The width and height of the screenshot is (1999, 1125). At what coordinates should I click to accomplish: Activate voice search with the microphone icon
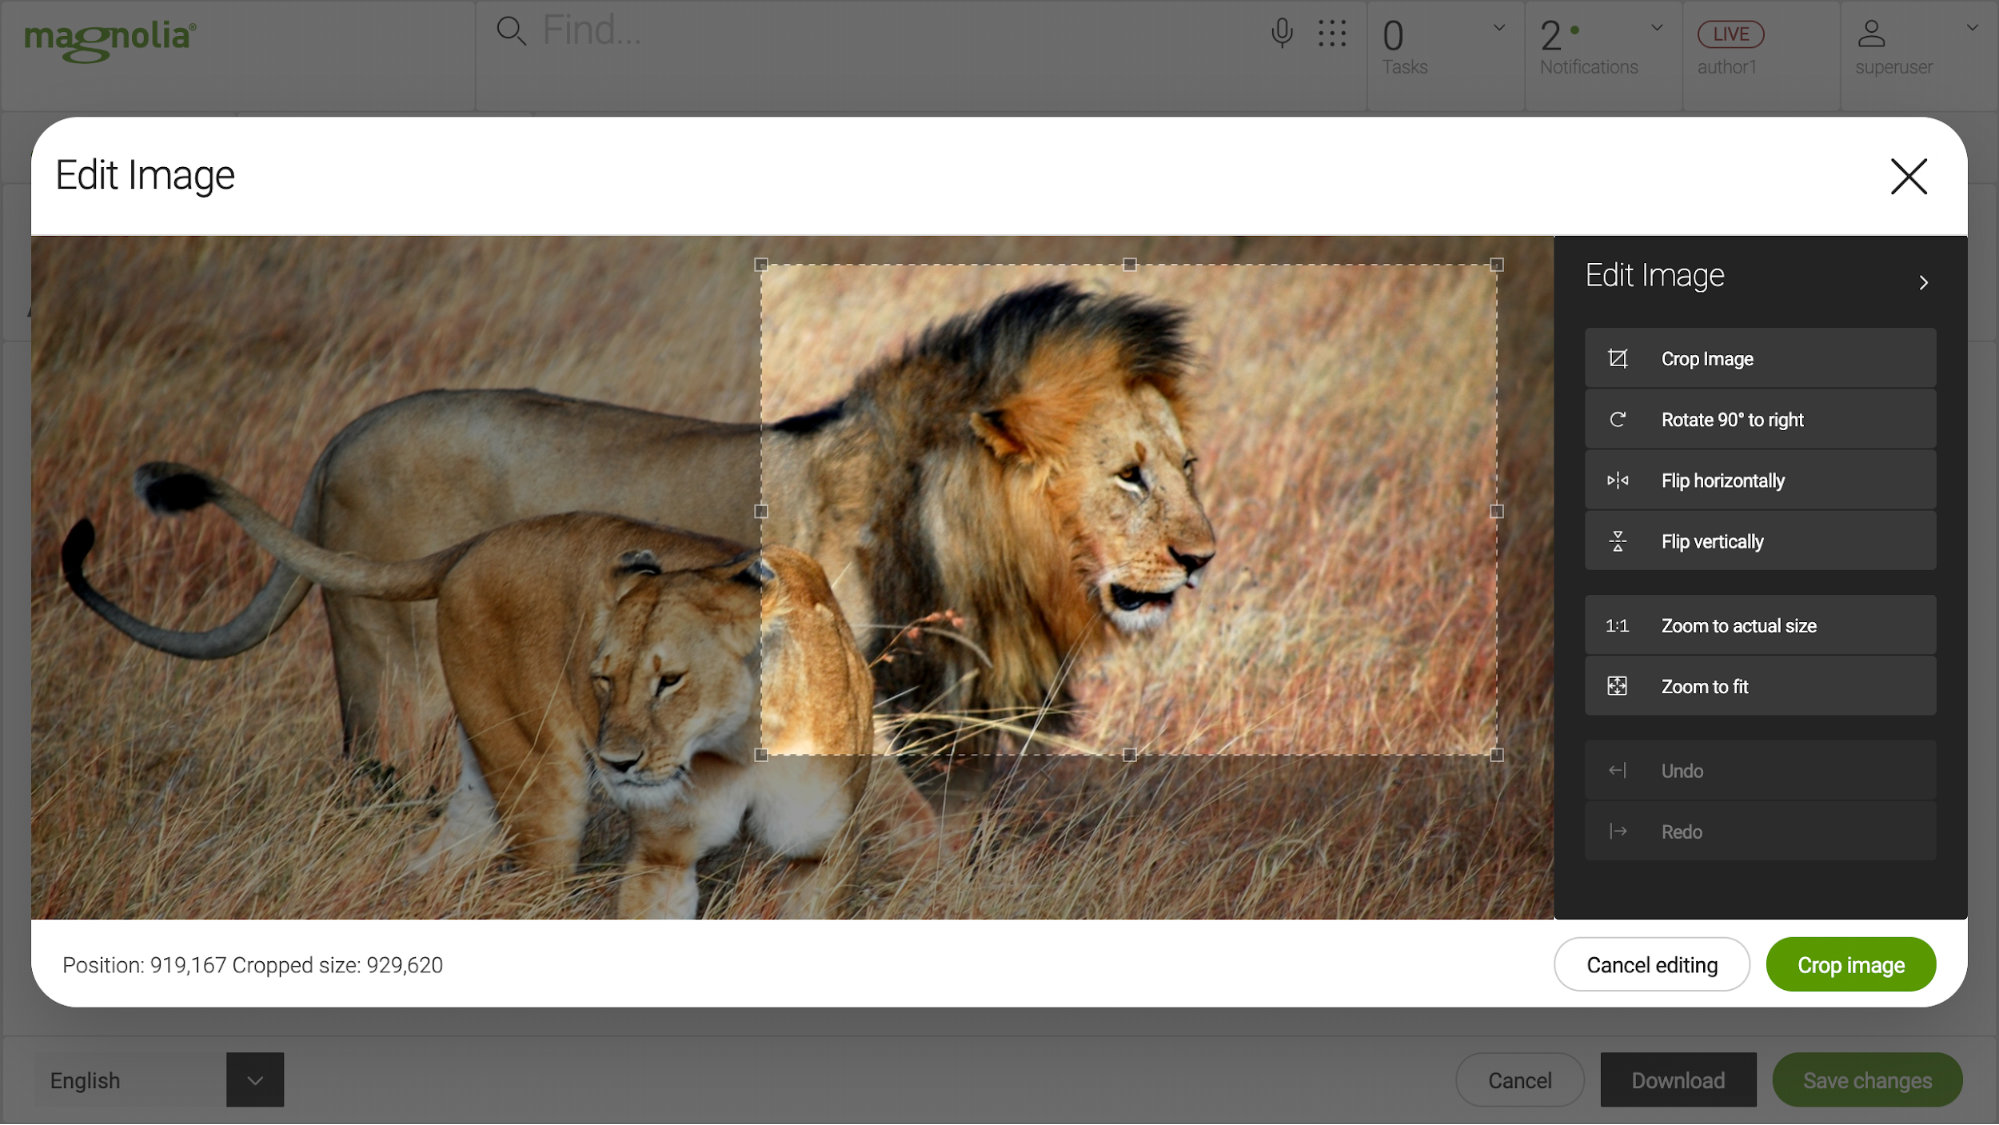coord(1281,31)
